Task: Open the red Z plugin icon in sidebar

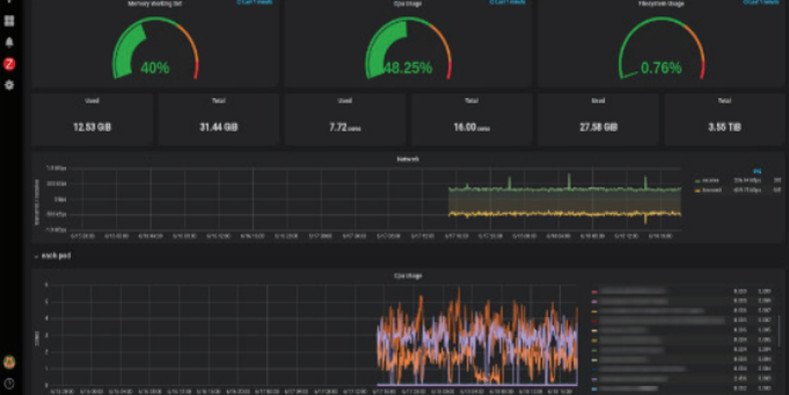Action: click(9, 64)
